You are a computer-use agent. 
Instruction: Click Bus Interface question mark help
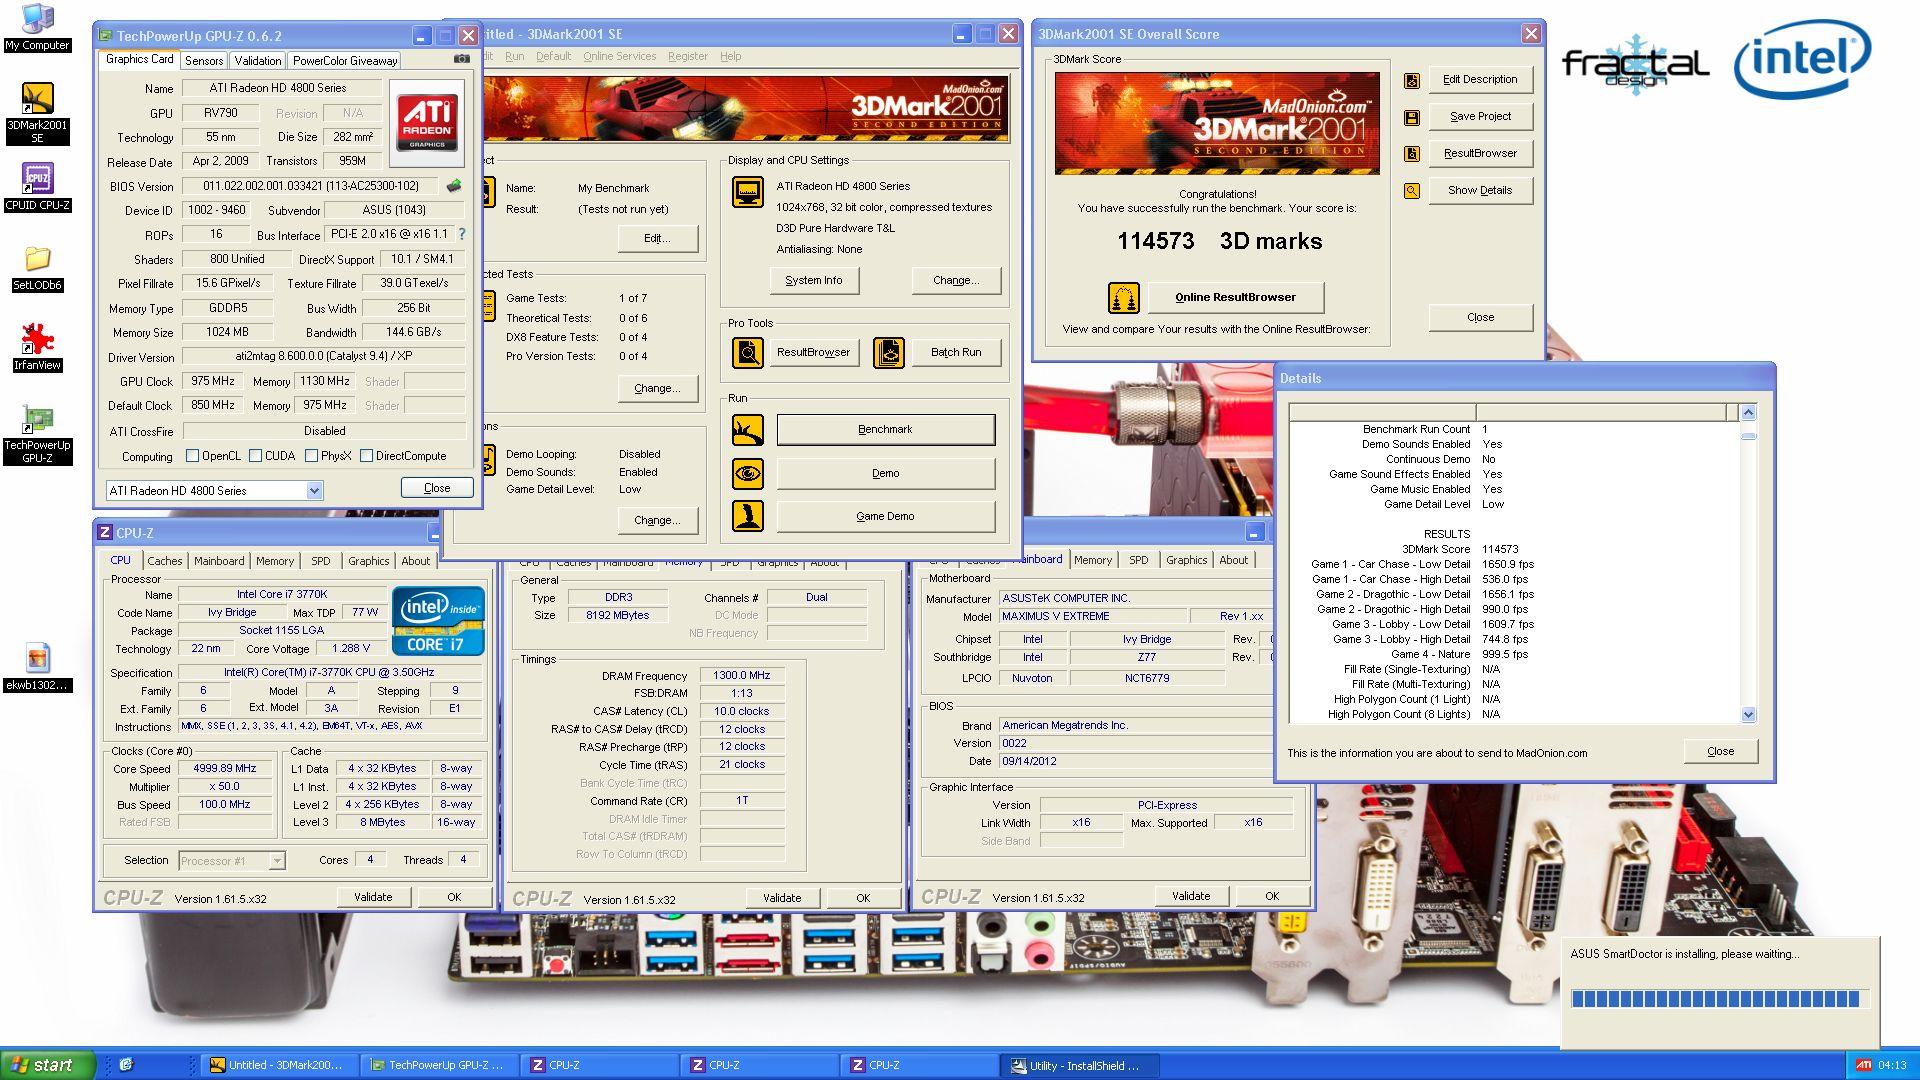tap(462, 234)
